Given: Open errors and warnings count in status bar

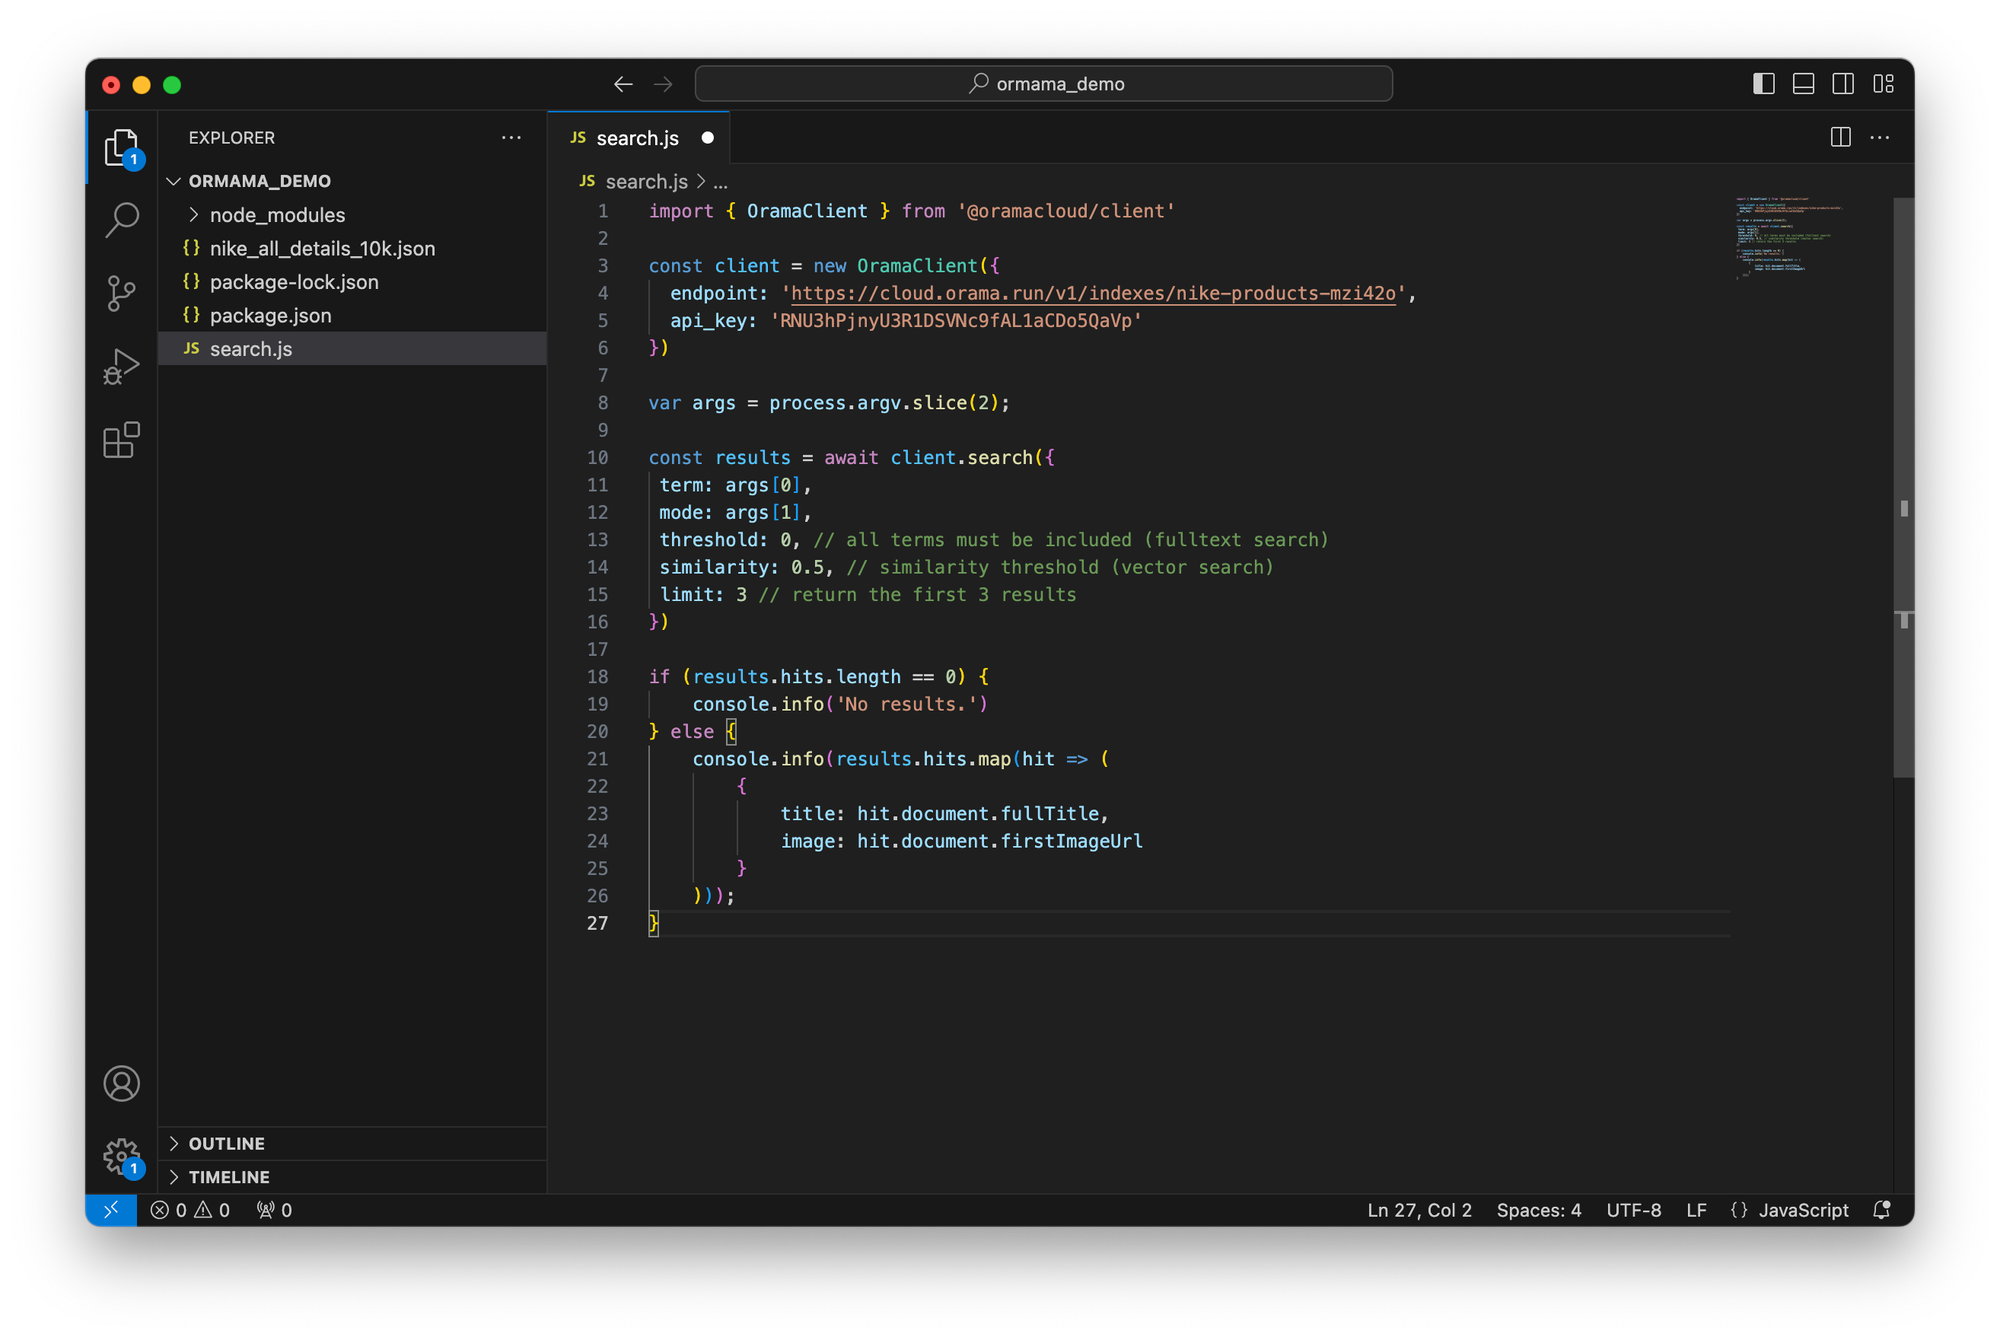Looking at the screenshot, I should [x=190, y=1210].
